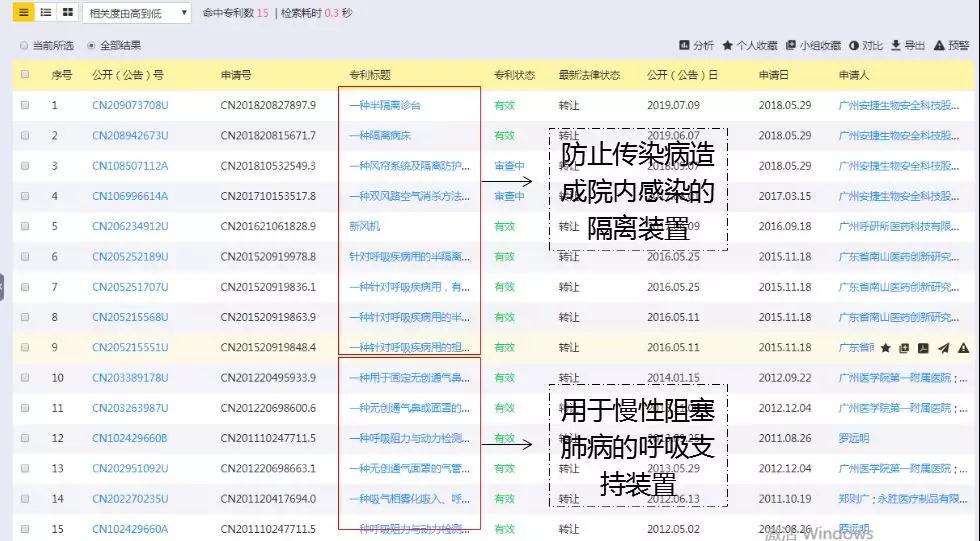Viewport: 980px width, 541px height.
Task: Tick the checkbox for row 7
Action: (x=25, y=287)
